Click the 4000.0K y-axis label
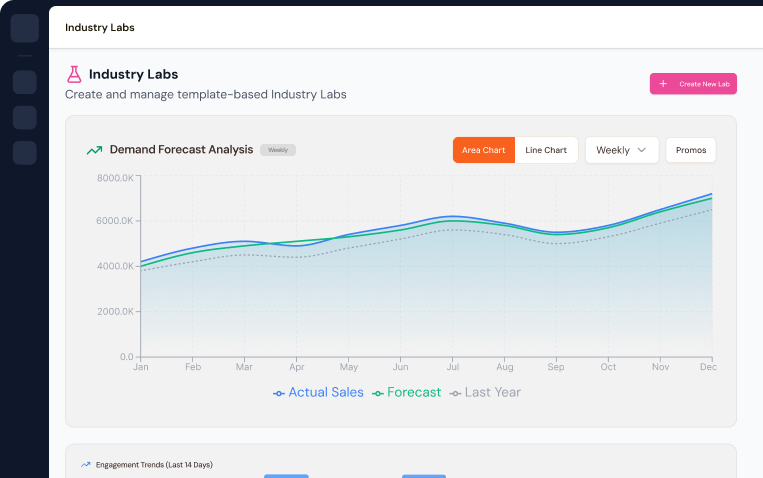Screen dimensions: 763x478 [115, 266]
